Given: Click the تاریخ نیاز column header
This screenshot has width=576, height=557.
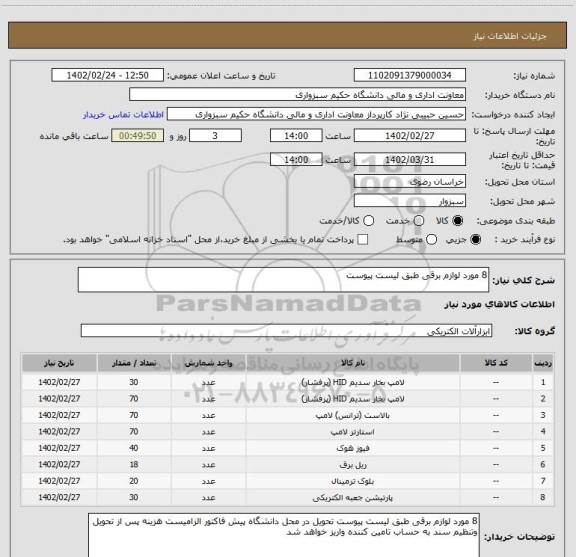Looking at the screenshot, I should [x=59, y=363].
